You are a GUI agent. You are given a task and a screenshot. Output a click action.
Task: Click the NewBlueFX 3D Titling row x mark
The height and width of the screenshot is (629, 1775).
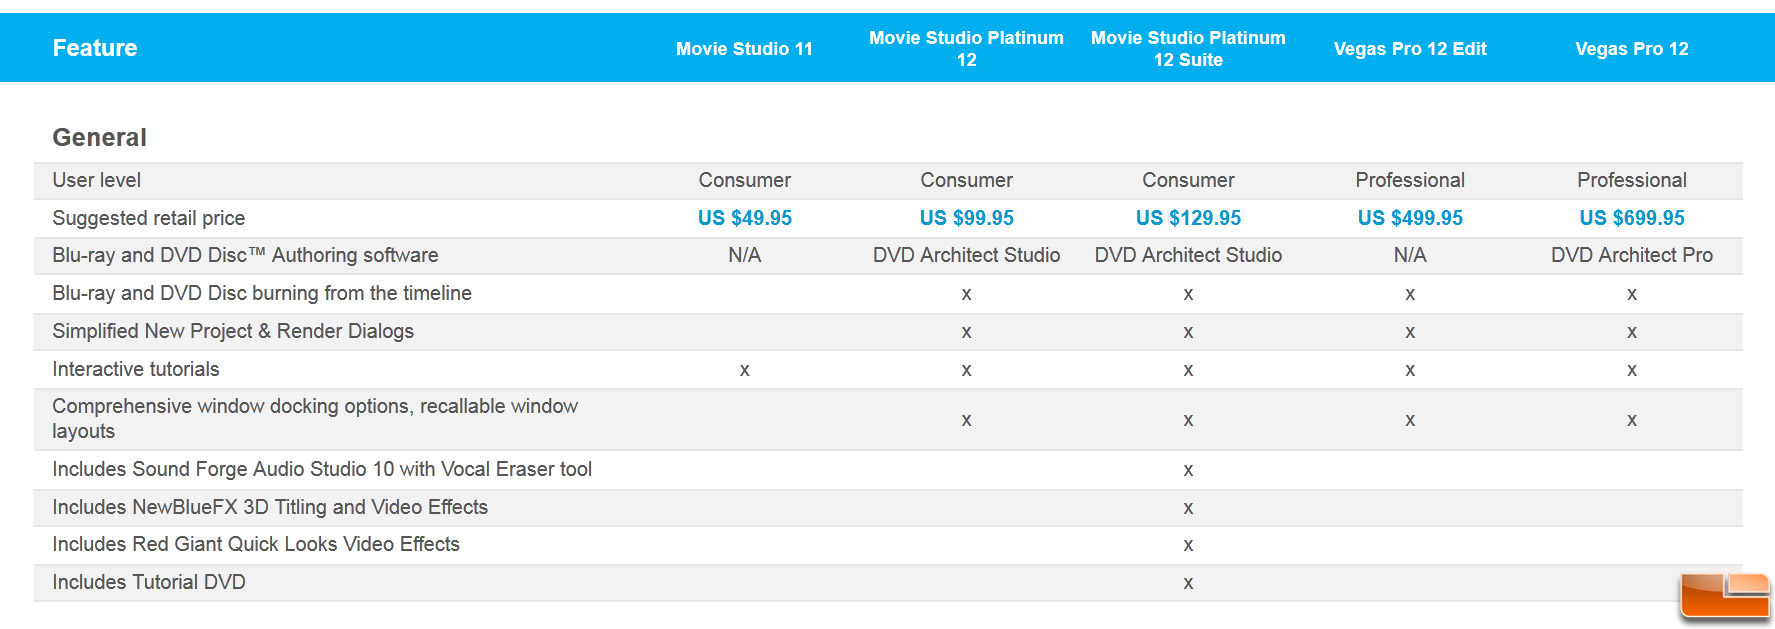[1188, 508]
